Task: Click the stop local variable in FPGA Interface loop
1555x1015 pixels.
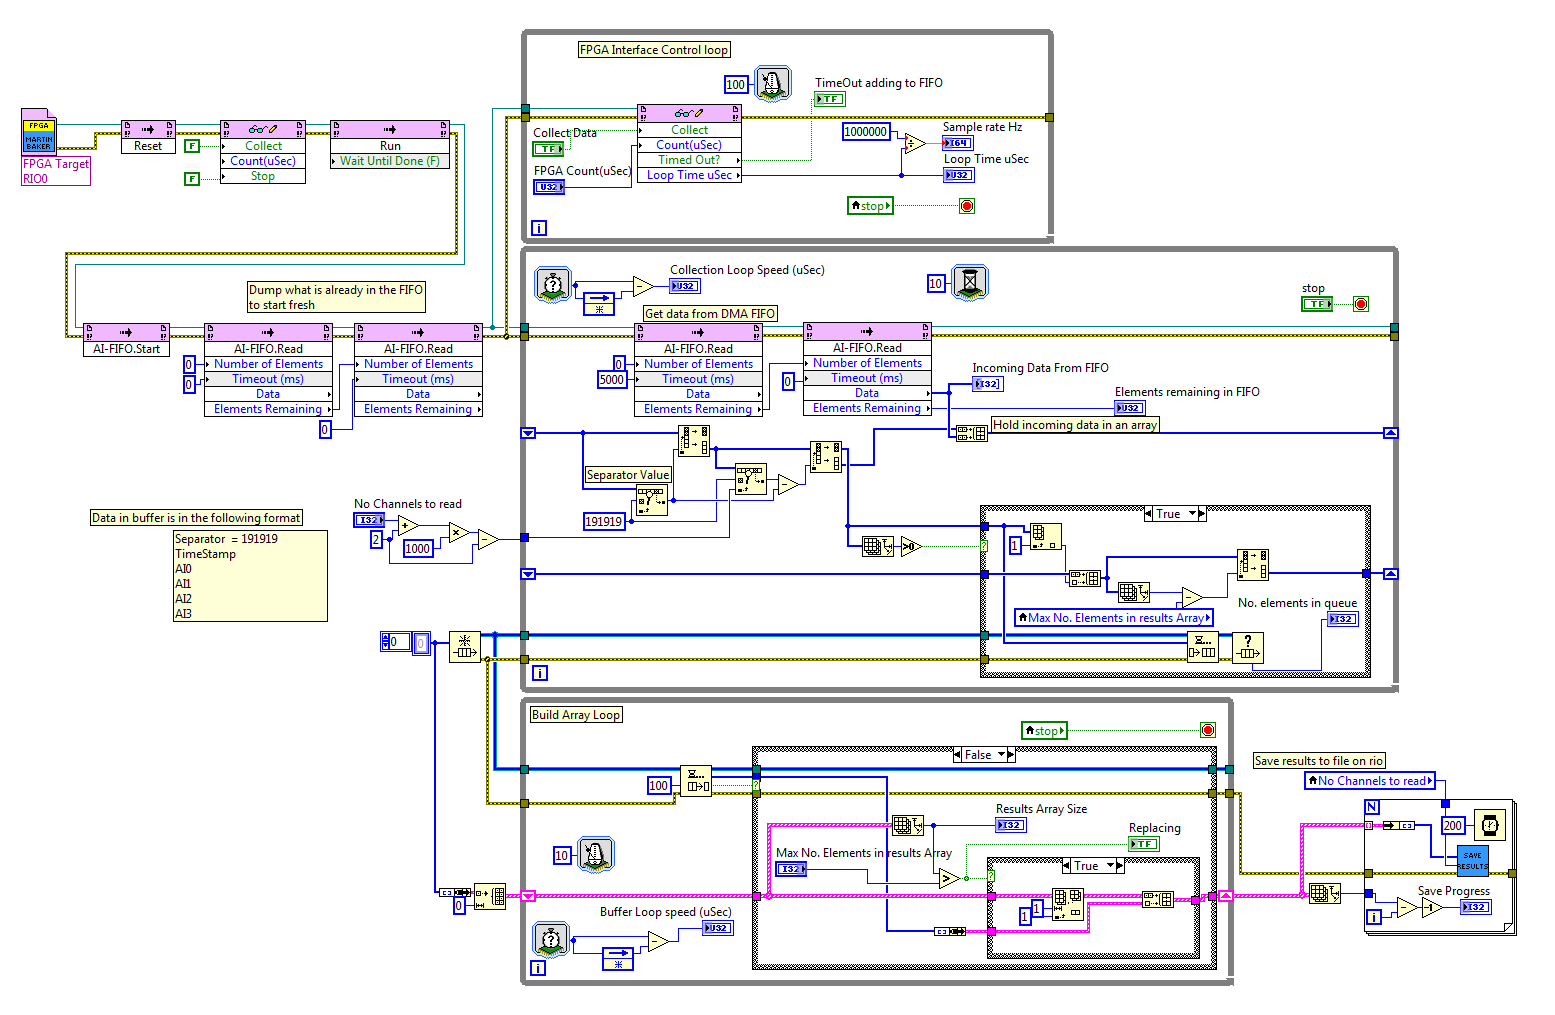Action: [870, 206]
